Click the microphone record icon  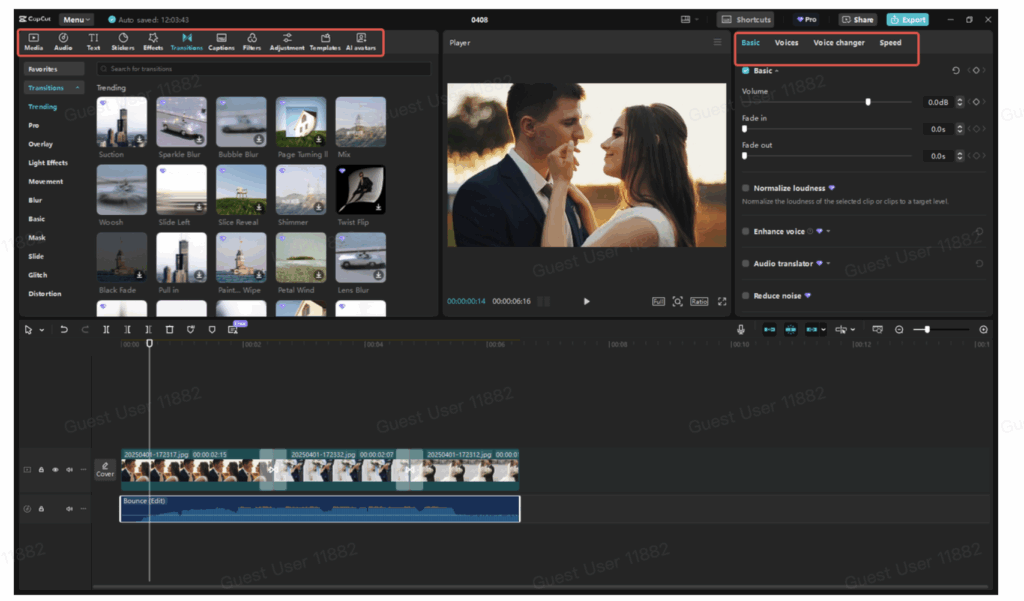click(x=741, y=329)
